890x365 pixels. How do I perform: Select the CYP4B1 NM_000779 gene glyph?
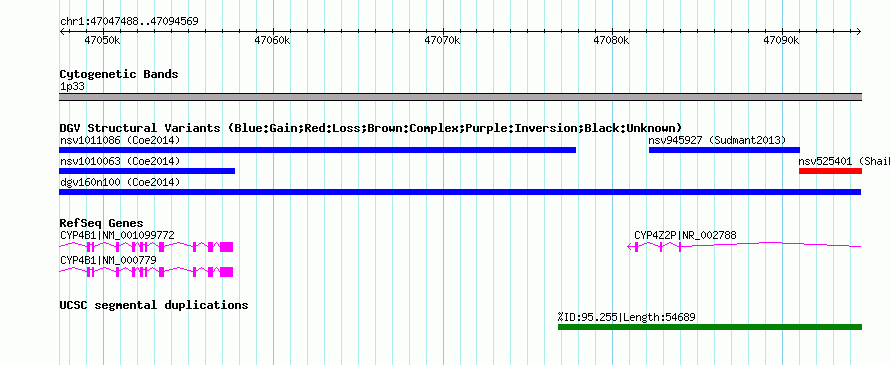click(146, 271)
